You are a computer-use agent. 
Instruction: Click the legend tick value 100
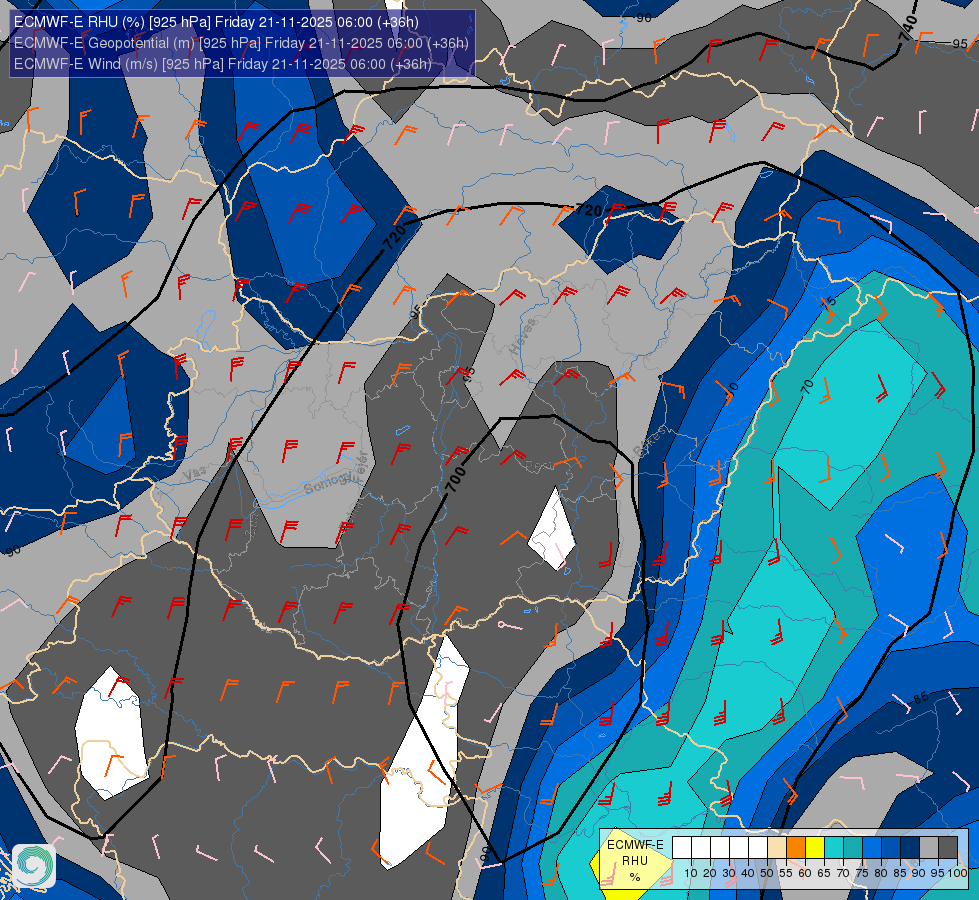tap(957, 873)
